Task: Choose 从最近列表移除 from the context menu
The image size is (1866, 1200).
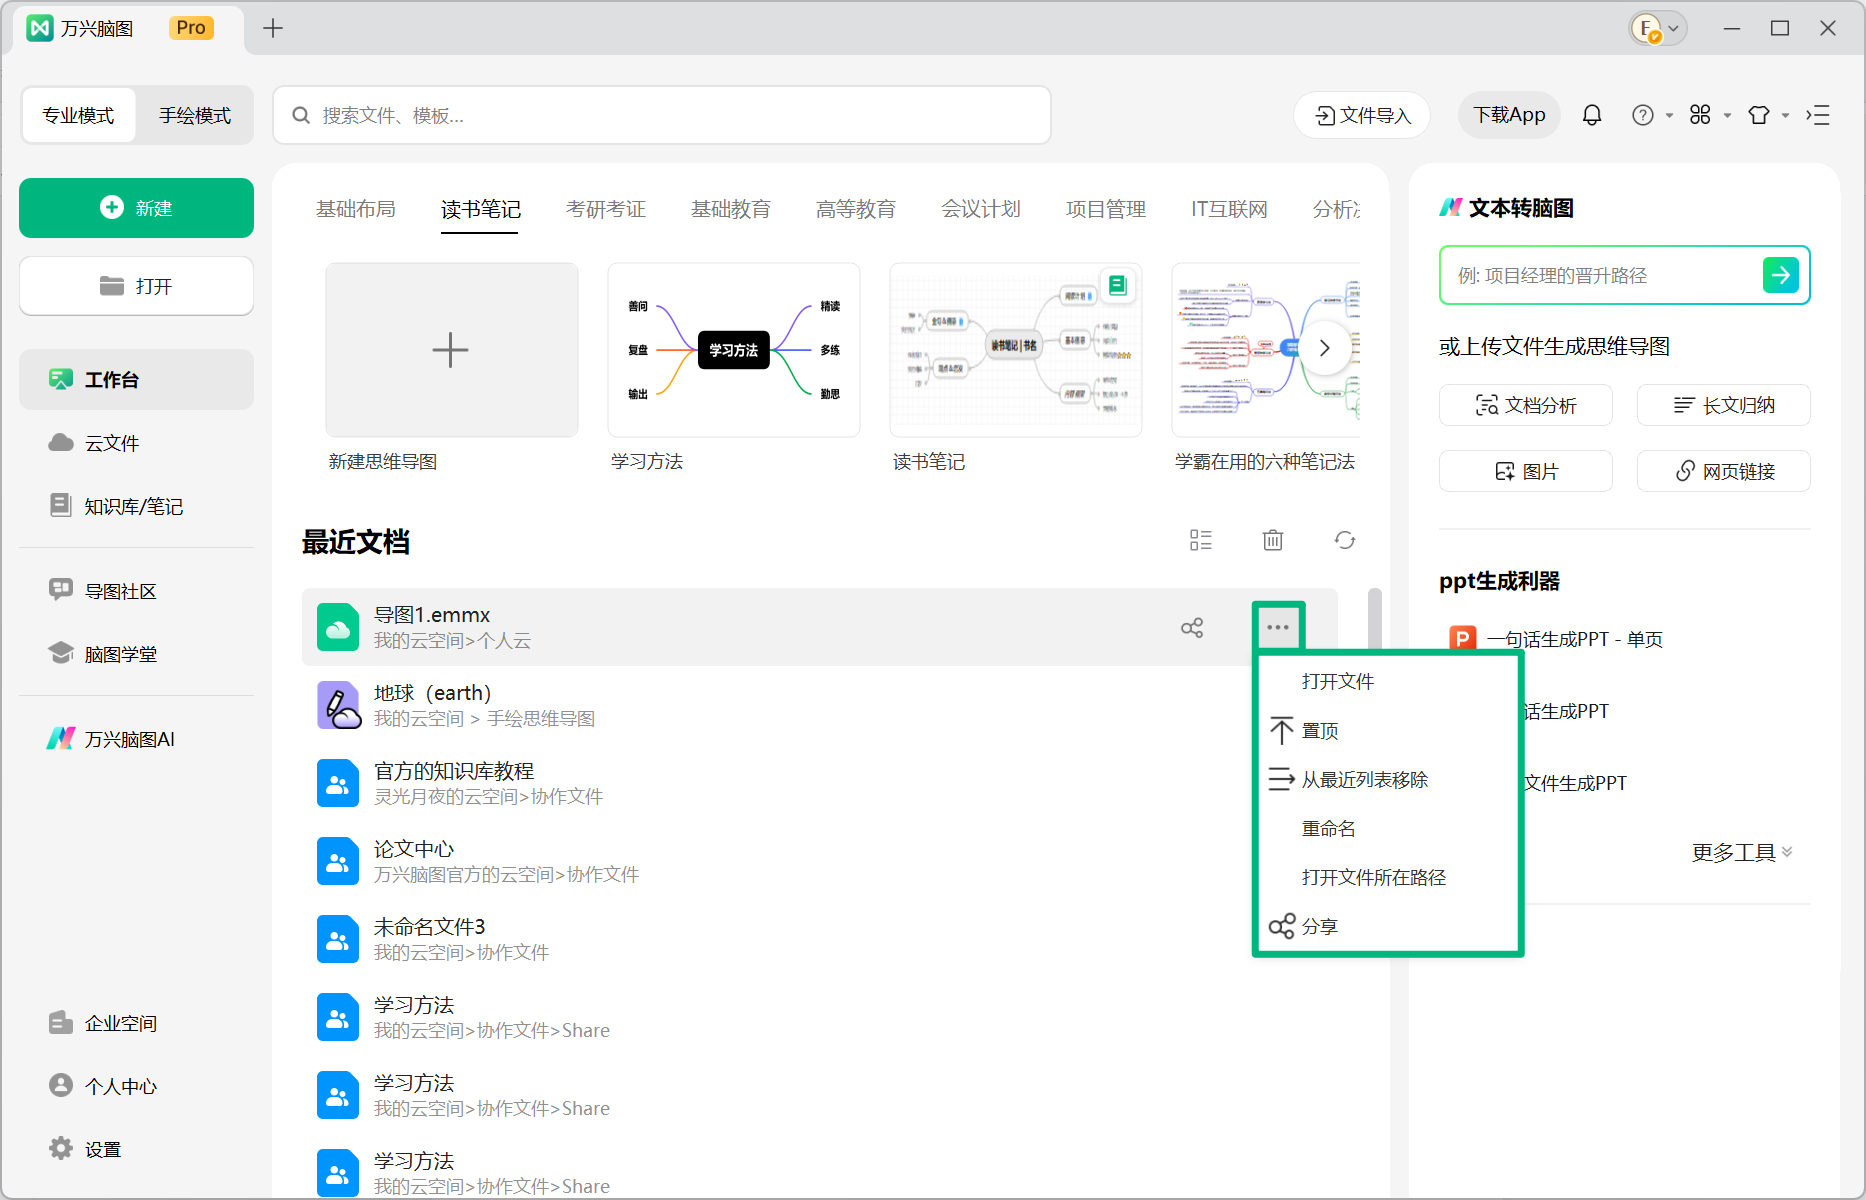Action: tap(1388, 779)
